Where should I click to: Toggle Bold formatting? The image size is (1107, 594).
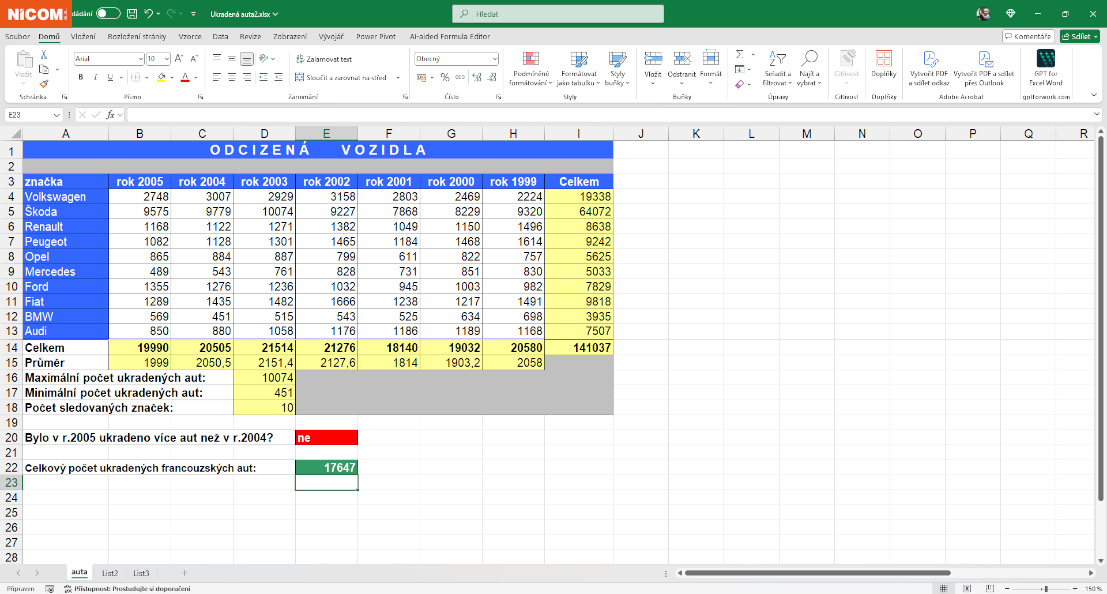tap(80, 77)
